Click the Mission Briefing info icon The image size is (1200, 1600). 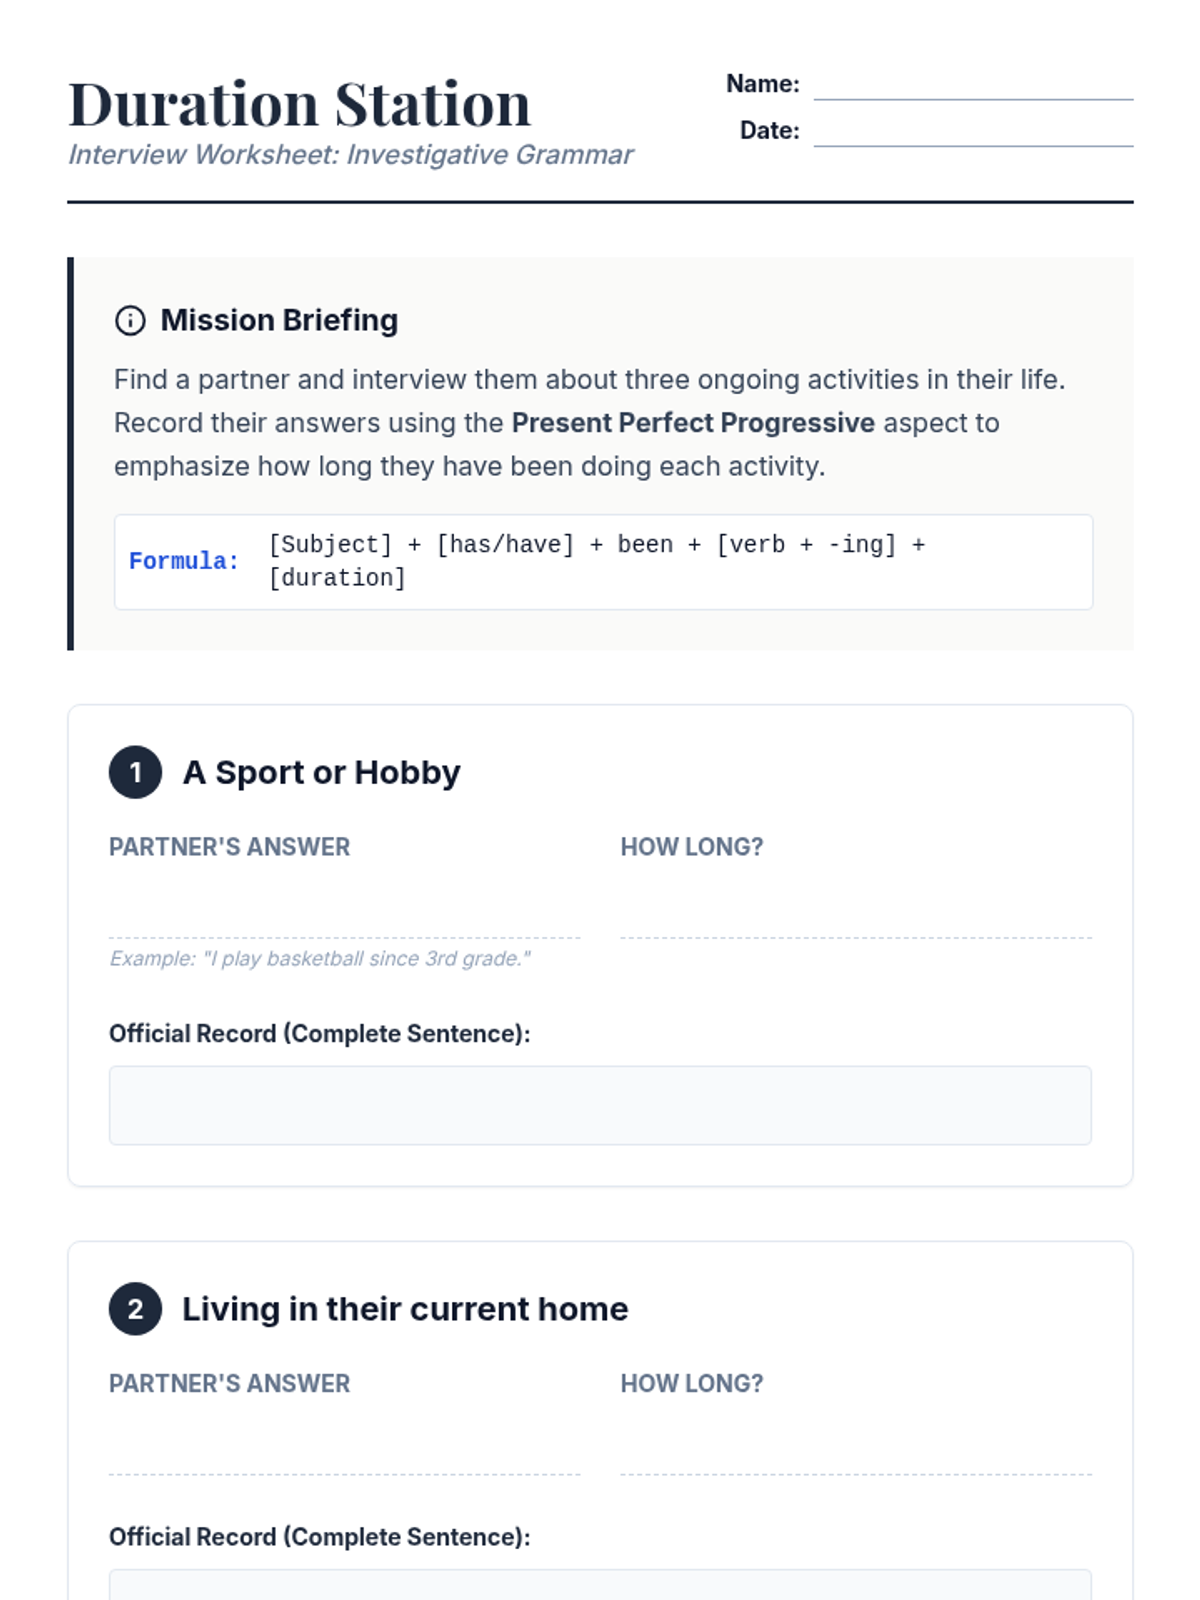click(130, 320)
